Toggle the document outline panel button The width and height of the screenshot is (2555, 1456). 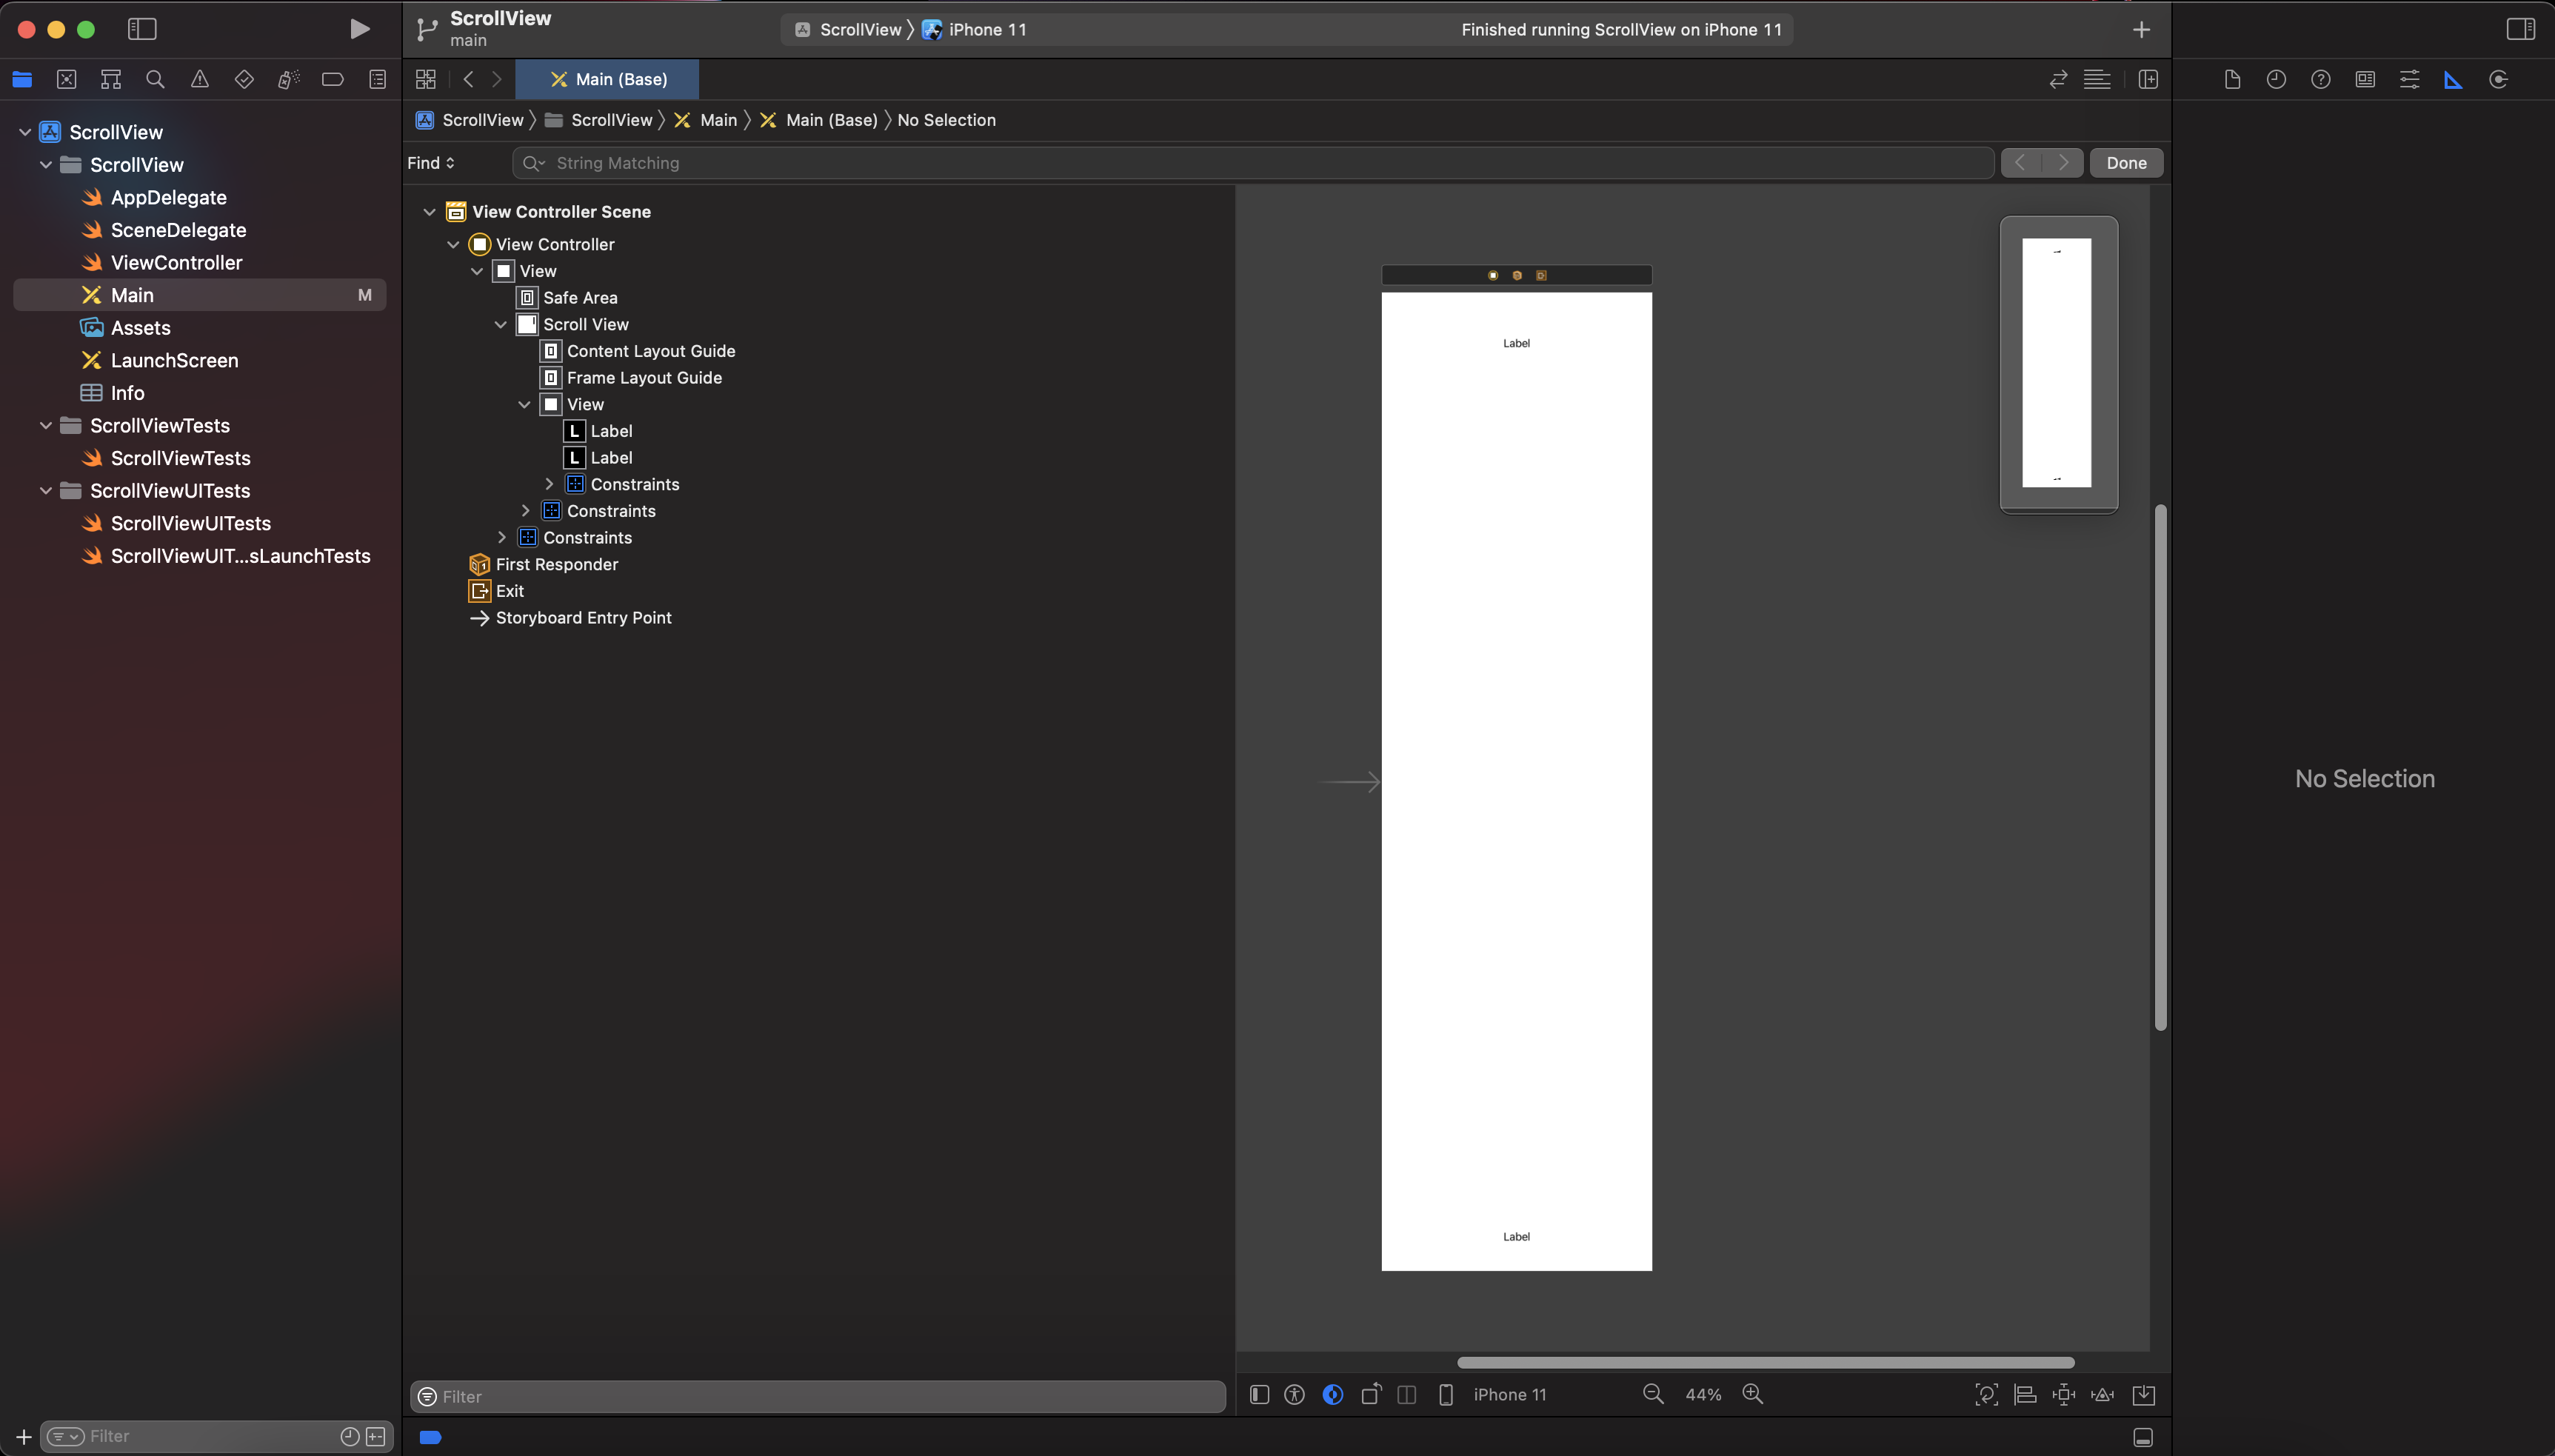tap(1259, 1394)
